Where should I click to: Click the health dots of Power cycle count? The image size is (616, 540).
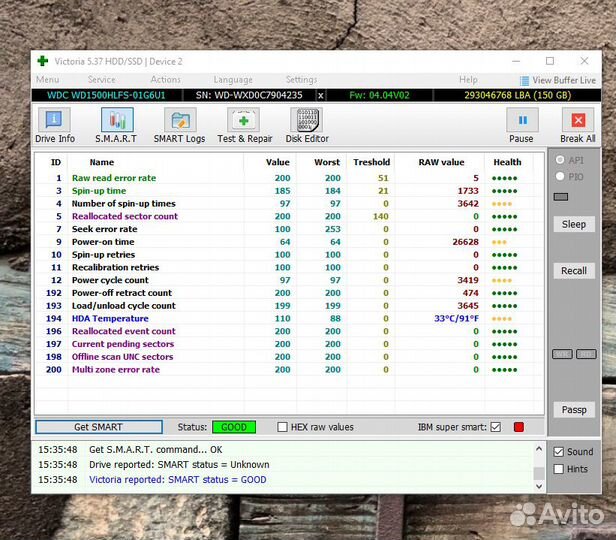point(502,280)
